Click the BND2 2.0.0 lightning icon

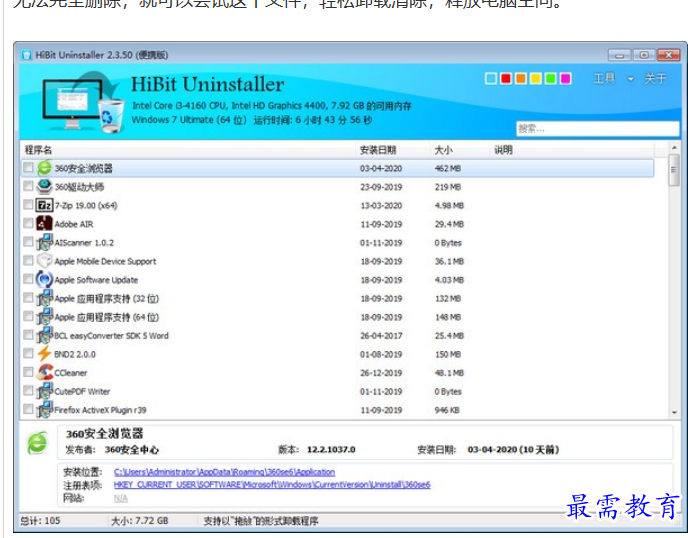44,354
